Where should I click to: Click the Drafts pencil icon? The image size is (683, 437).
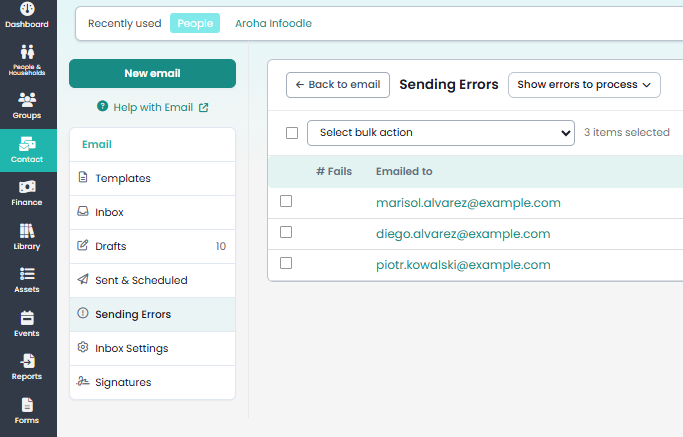[x=83, y=245]
